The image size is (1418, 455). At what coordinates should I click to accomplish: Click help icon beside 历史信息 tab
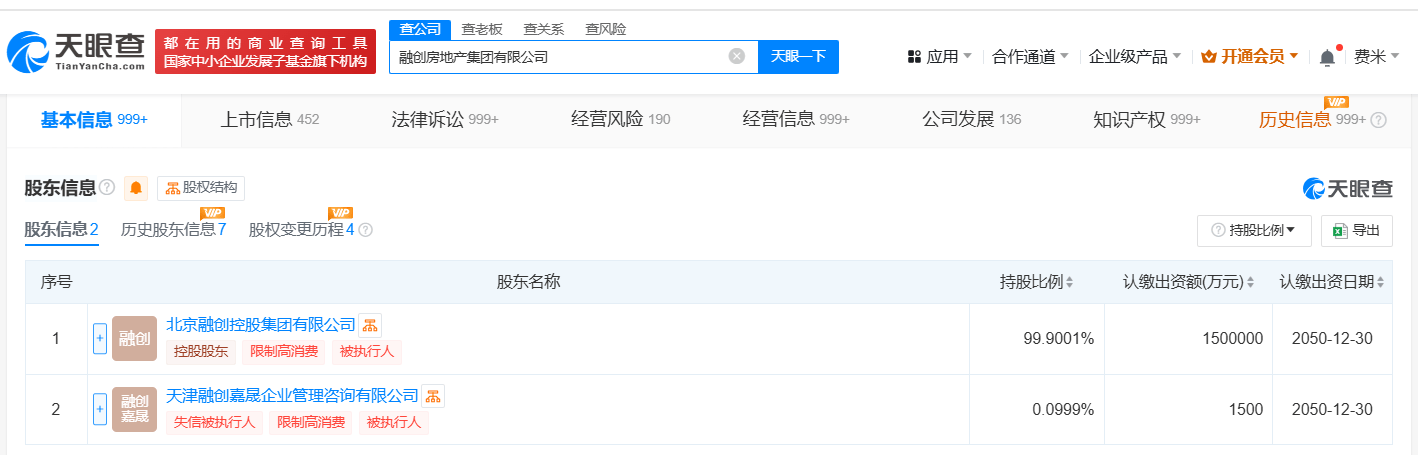tap(1378, 120)
